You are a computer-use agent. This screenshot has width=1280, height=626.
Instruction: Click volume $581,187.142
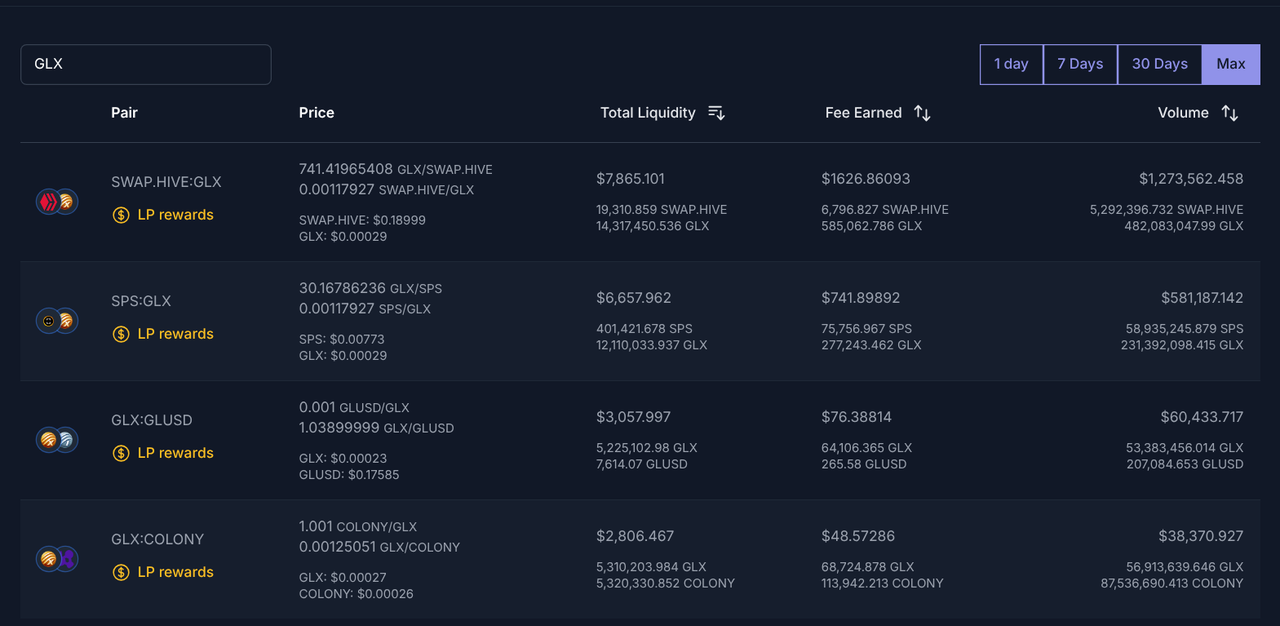(1202, 298)
